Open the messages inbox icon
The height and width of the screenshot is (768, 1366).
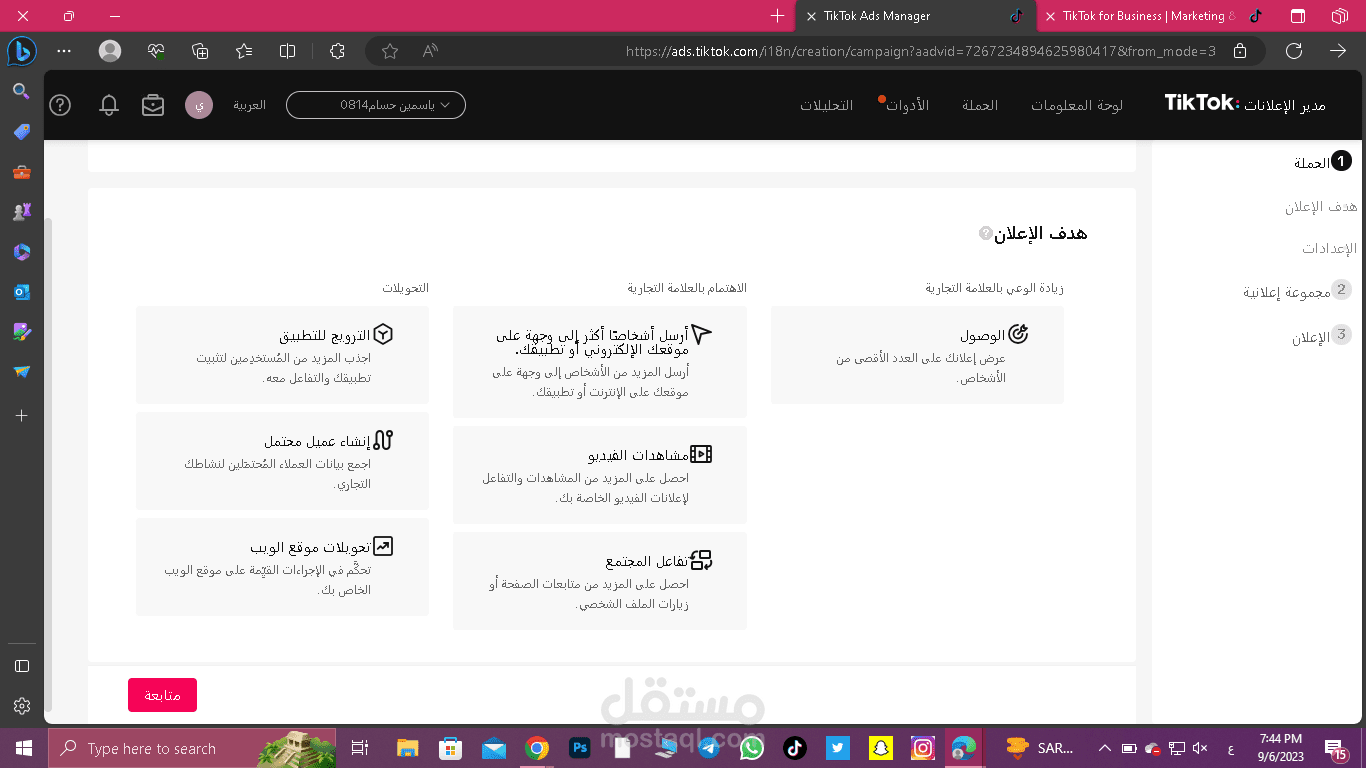[x=152, y=104]
